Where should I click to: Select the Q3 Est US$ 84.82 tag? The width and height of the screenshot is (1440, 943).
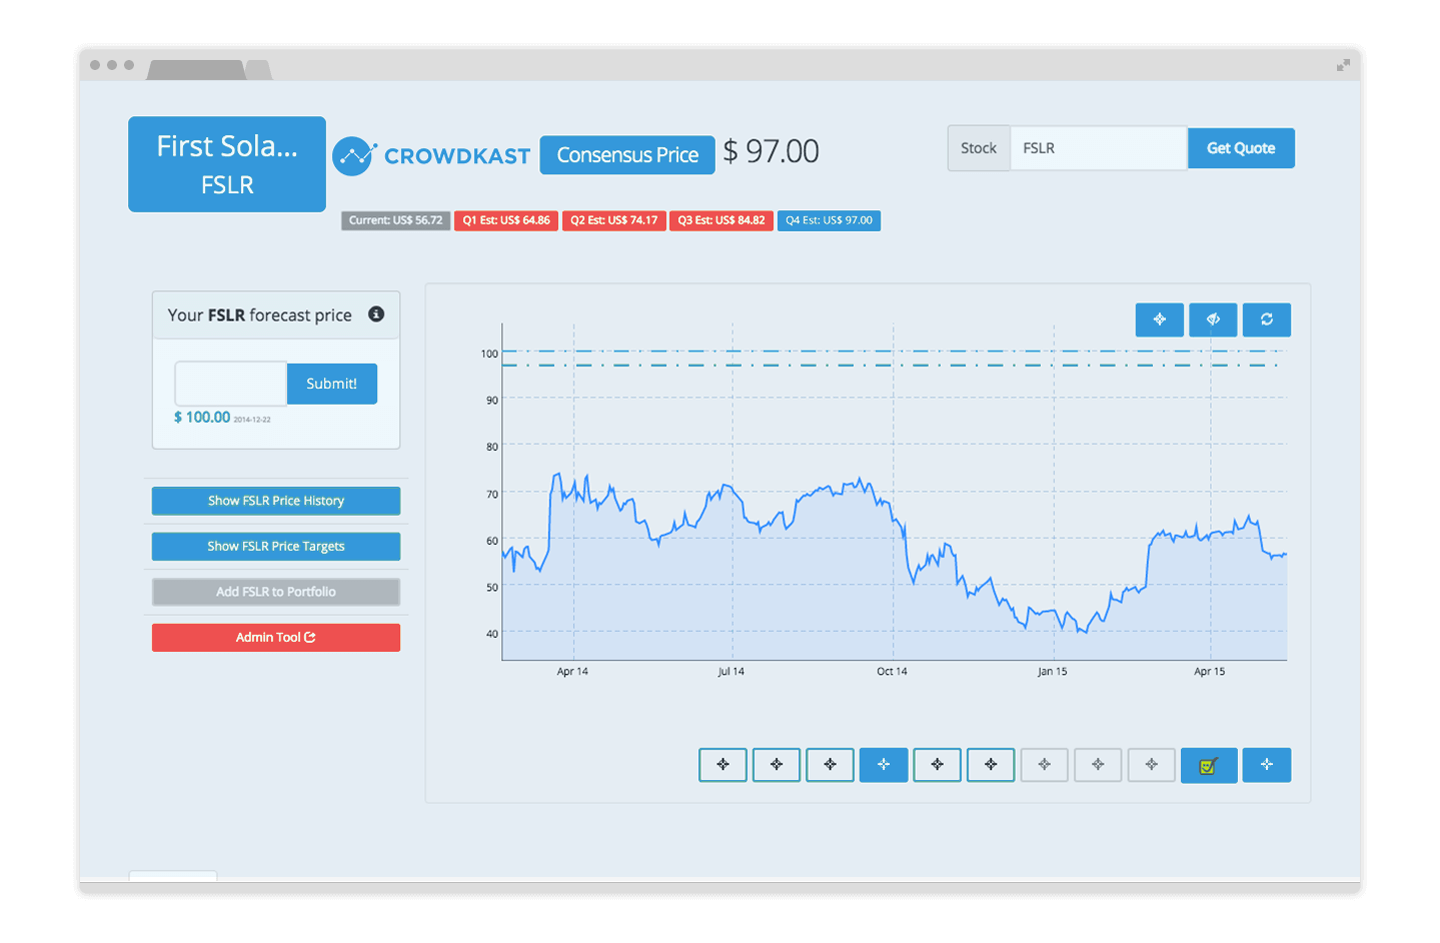tap(721, 221)
